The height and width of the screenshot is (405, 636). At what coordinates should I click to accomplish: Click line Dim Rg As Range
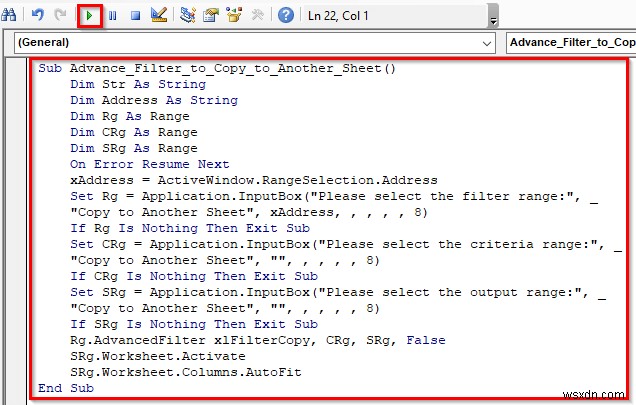pos(130,116)
